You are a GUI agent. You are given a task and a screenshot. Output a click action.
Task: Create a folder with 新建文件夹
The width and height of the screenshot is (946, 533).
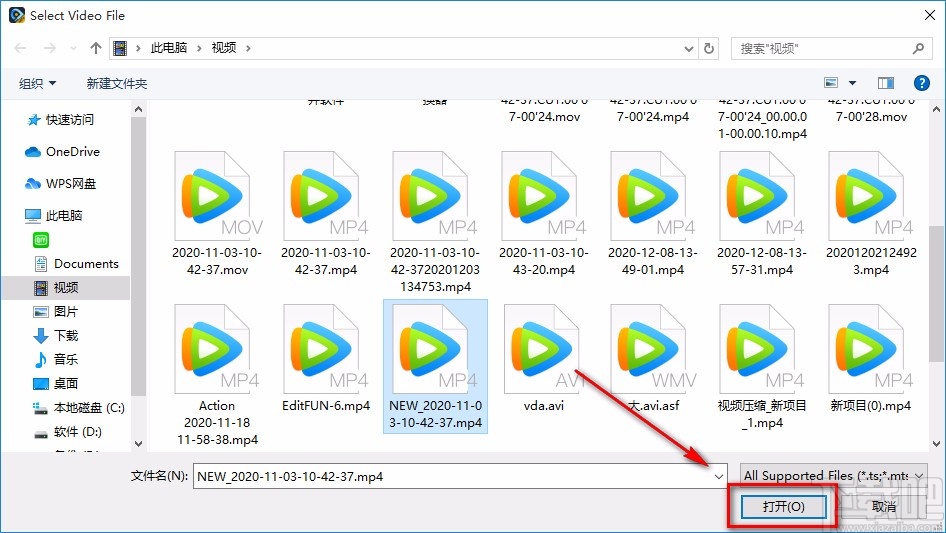pyautogui.click(x=116, y=83)
